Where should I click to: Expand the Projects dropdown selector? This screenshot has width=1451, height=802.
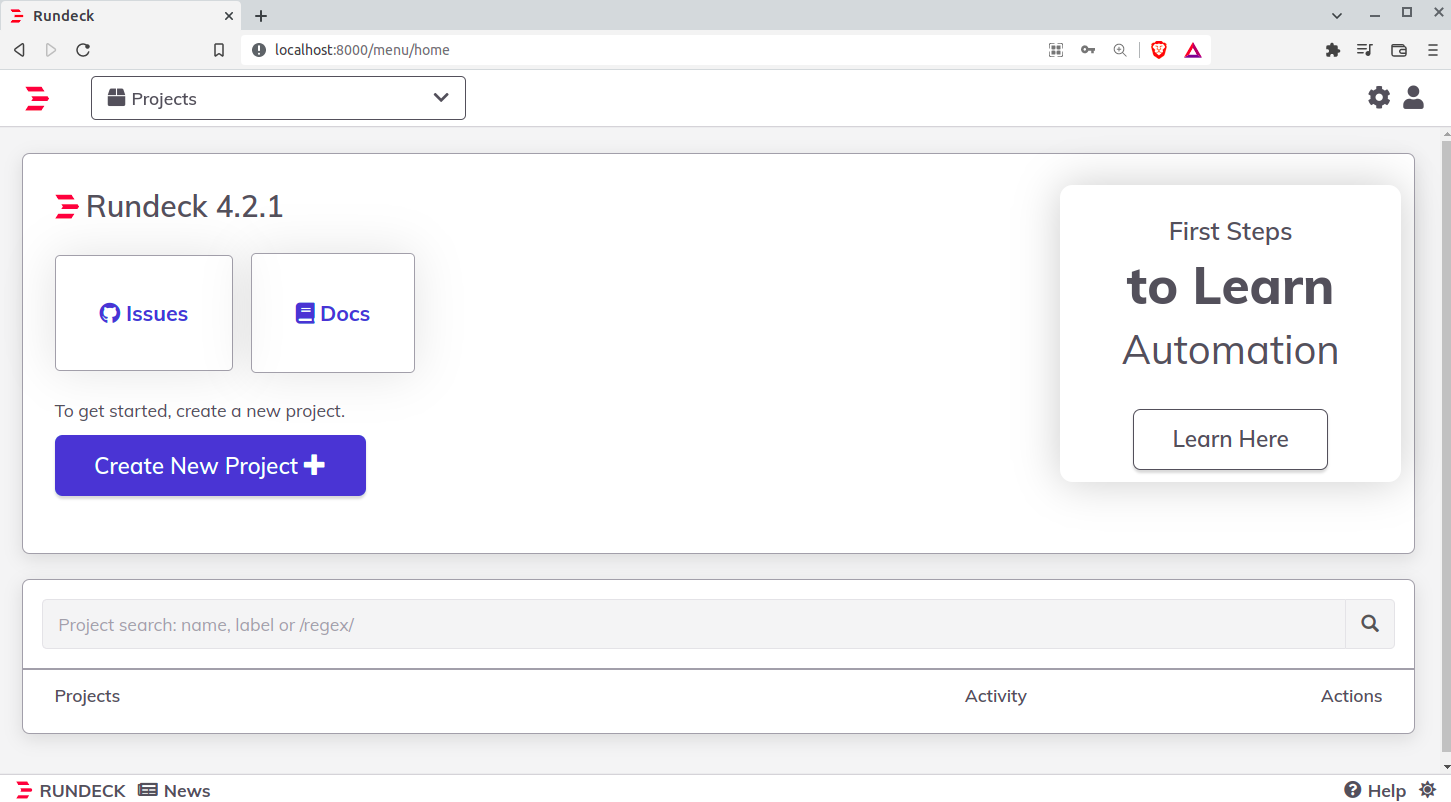278,98
